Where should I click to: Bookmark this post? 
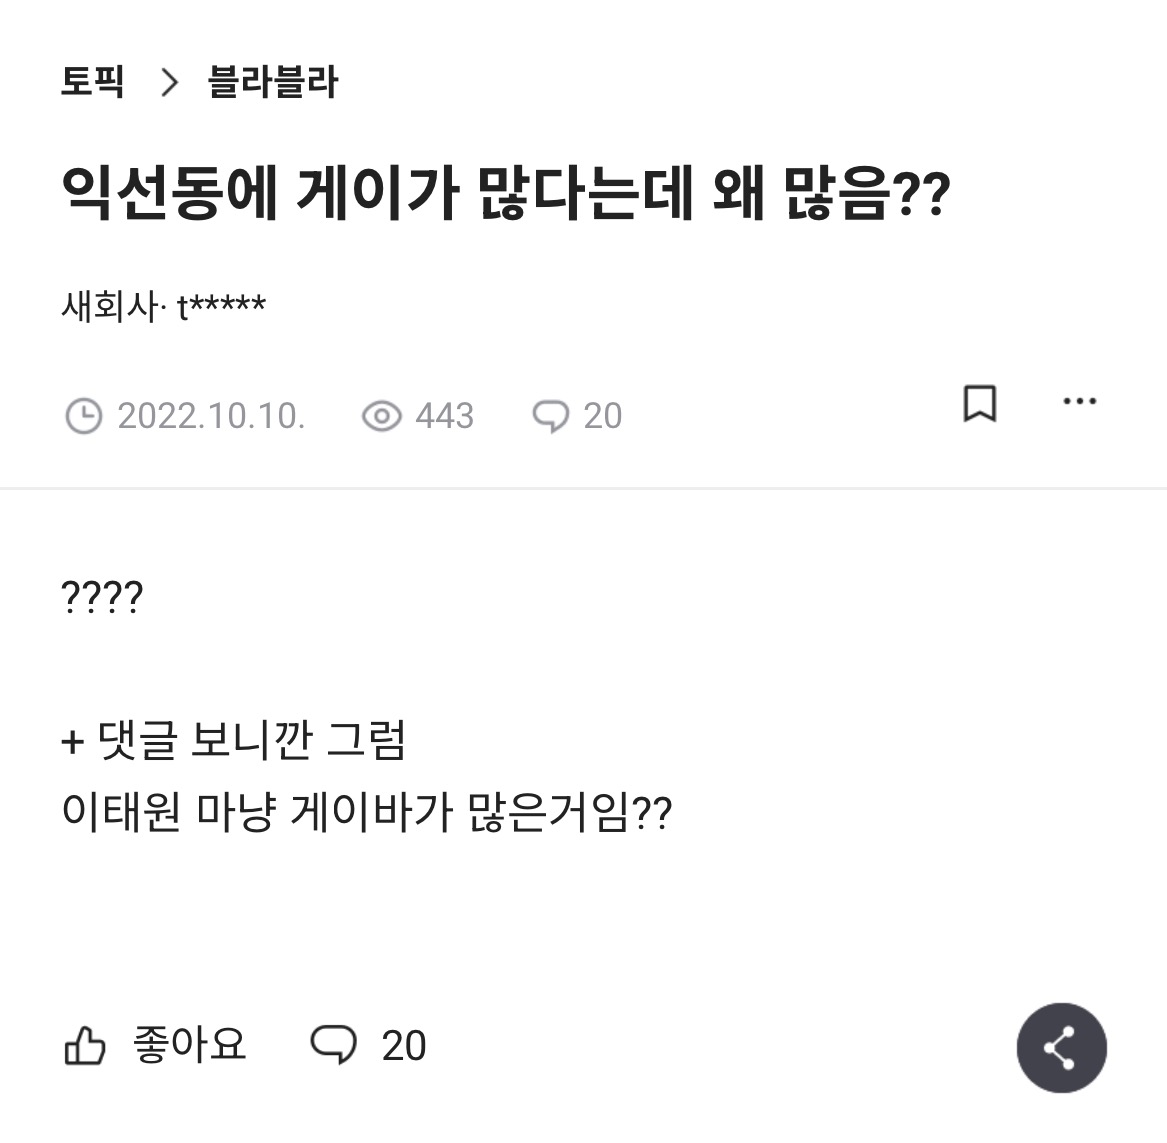(979, 403)
